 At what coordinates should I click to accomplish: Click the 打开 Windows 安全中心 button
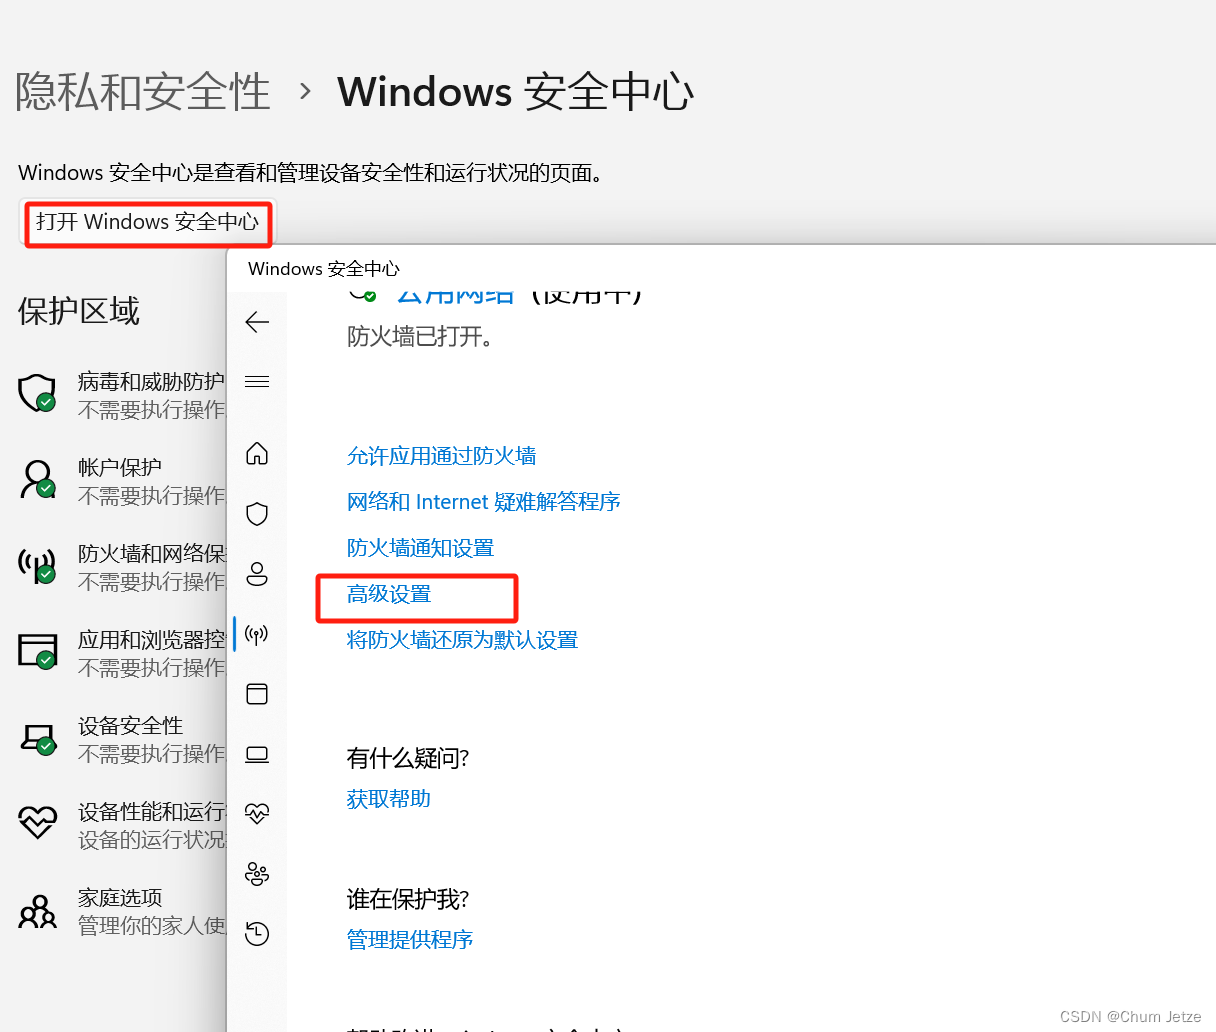(148, 222)
